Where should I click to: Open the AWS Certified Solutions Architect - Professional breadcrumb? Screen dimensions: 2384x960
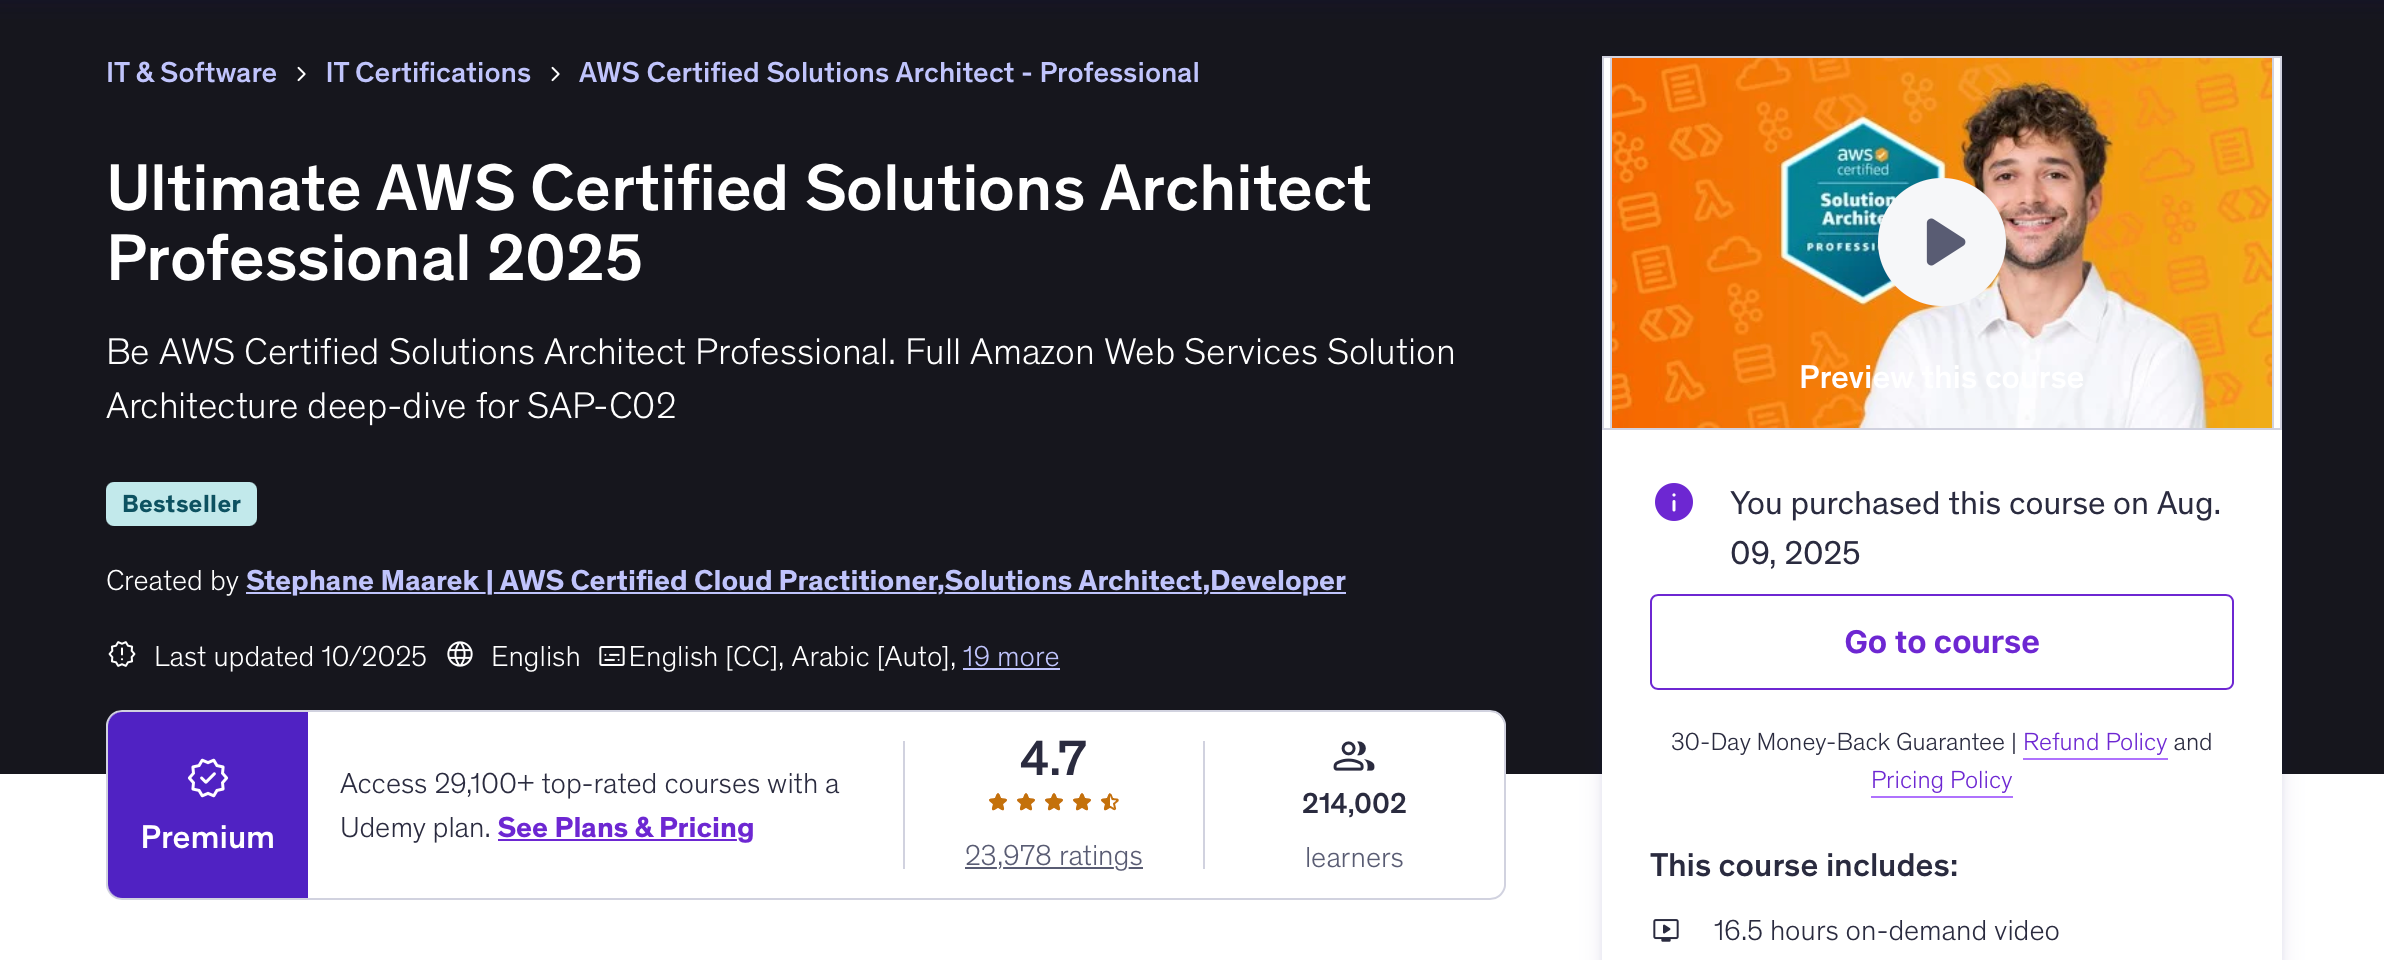[888, 72]
